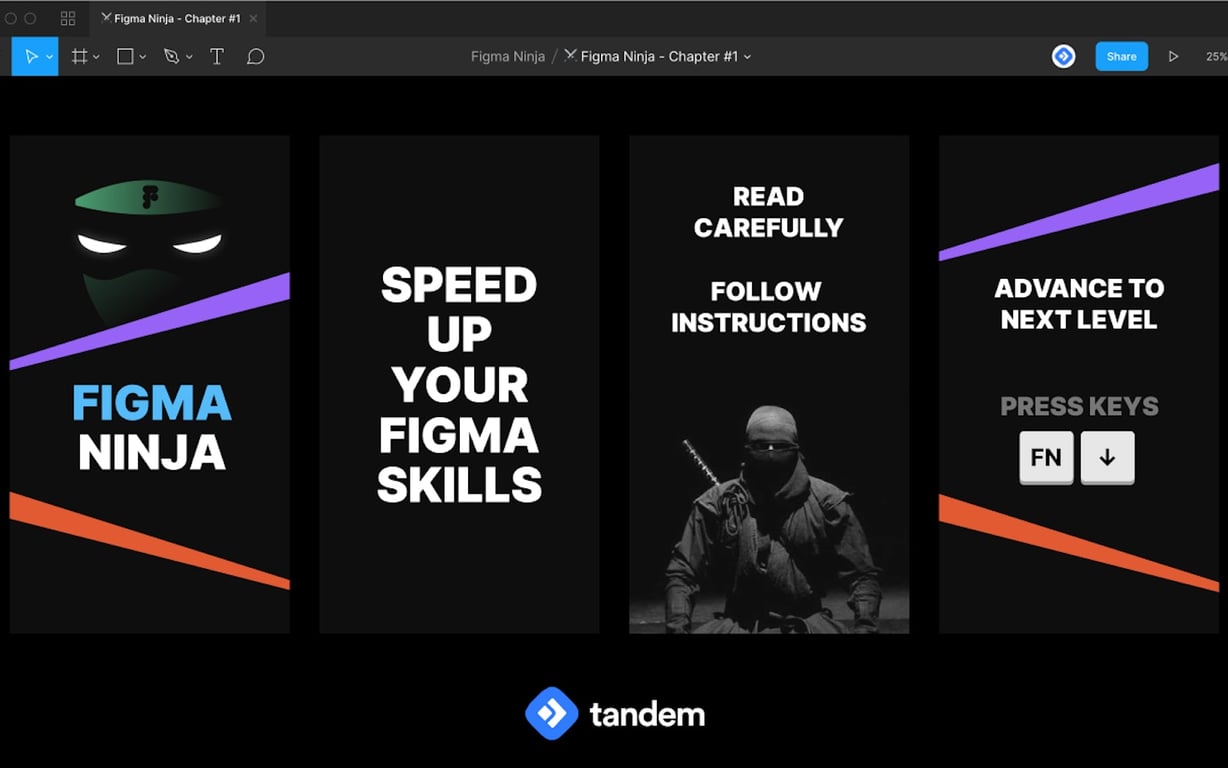Select orange stripe on first frame
1228x768 pixels.
click(150, 541)
